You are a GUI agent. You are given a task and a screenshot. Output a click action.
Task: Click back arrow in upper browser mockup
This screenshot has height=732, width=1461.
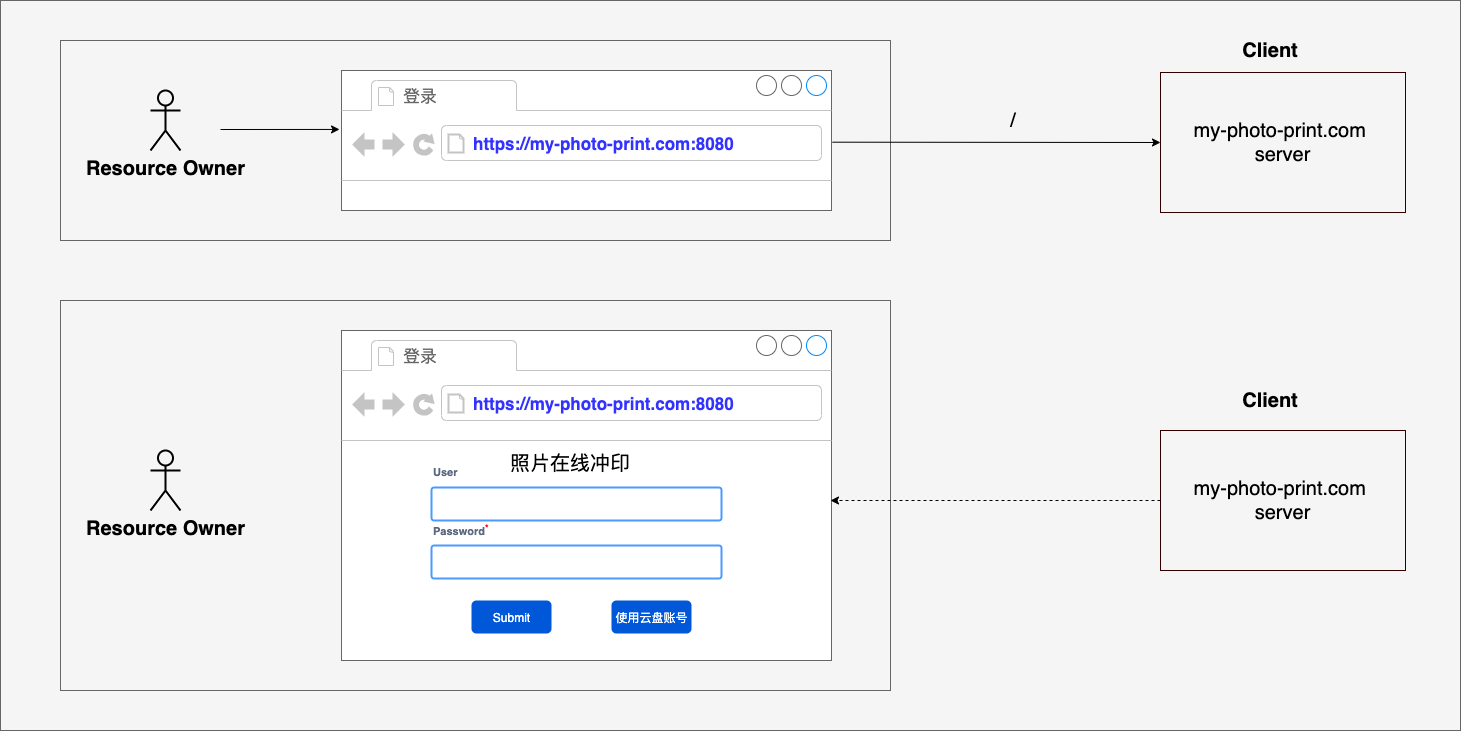tap(364, 145)
